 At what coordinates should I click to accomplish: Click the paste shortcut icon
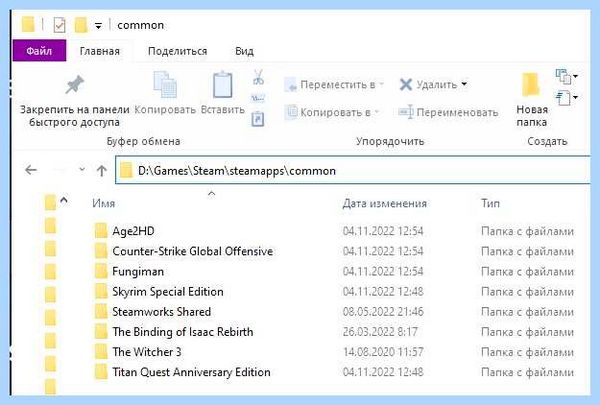click(258, 119)
